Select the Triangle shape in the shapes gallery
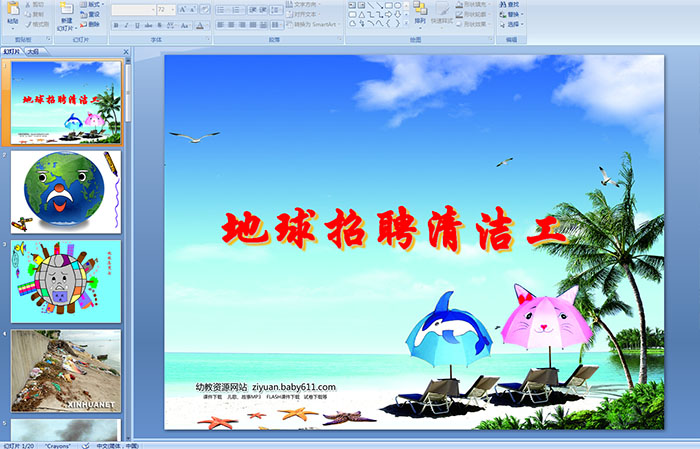700x449 pixels. 361,14
